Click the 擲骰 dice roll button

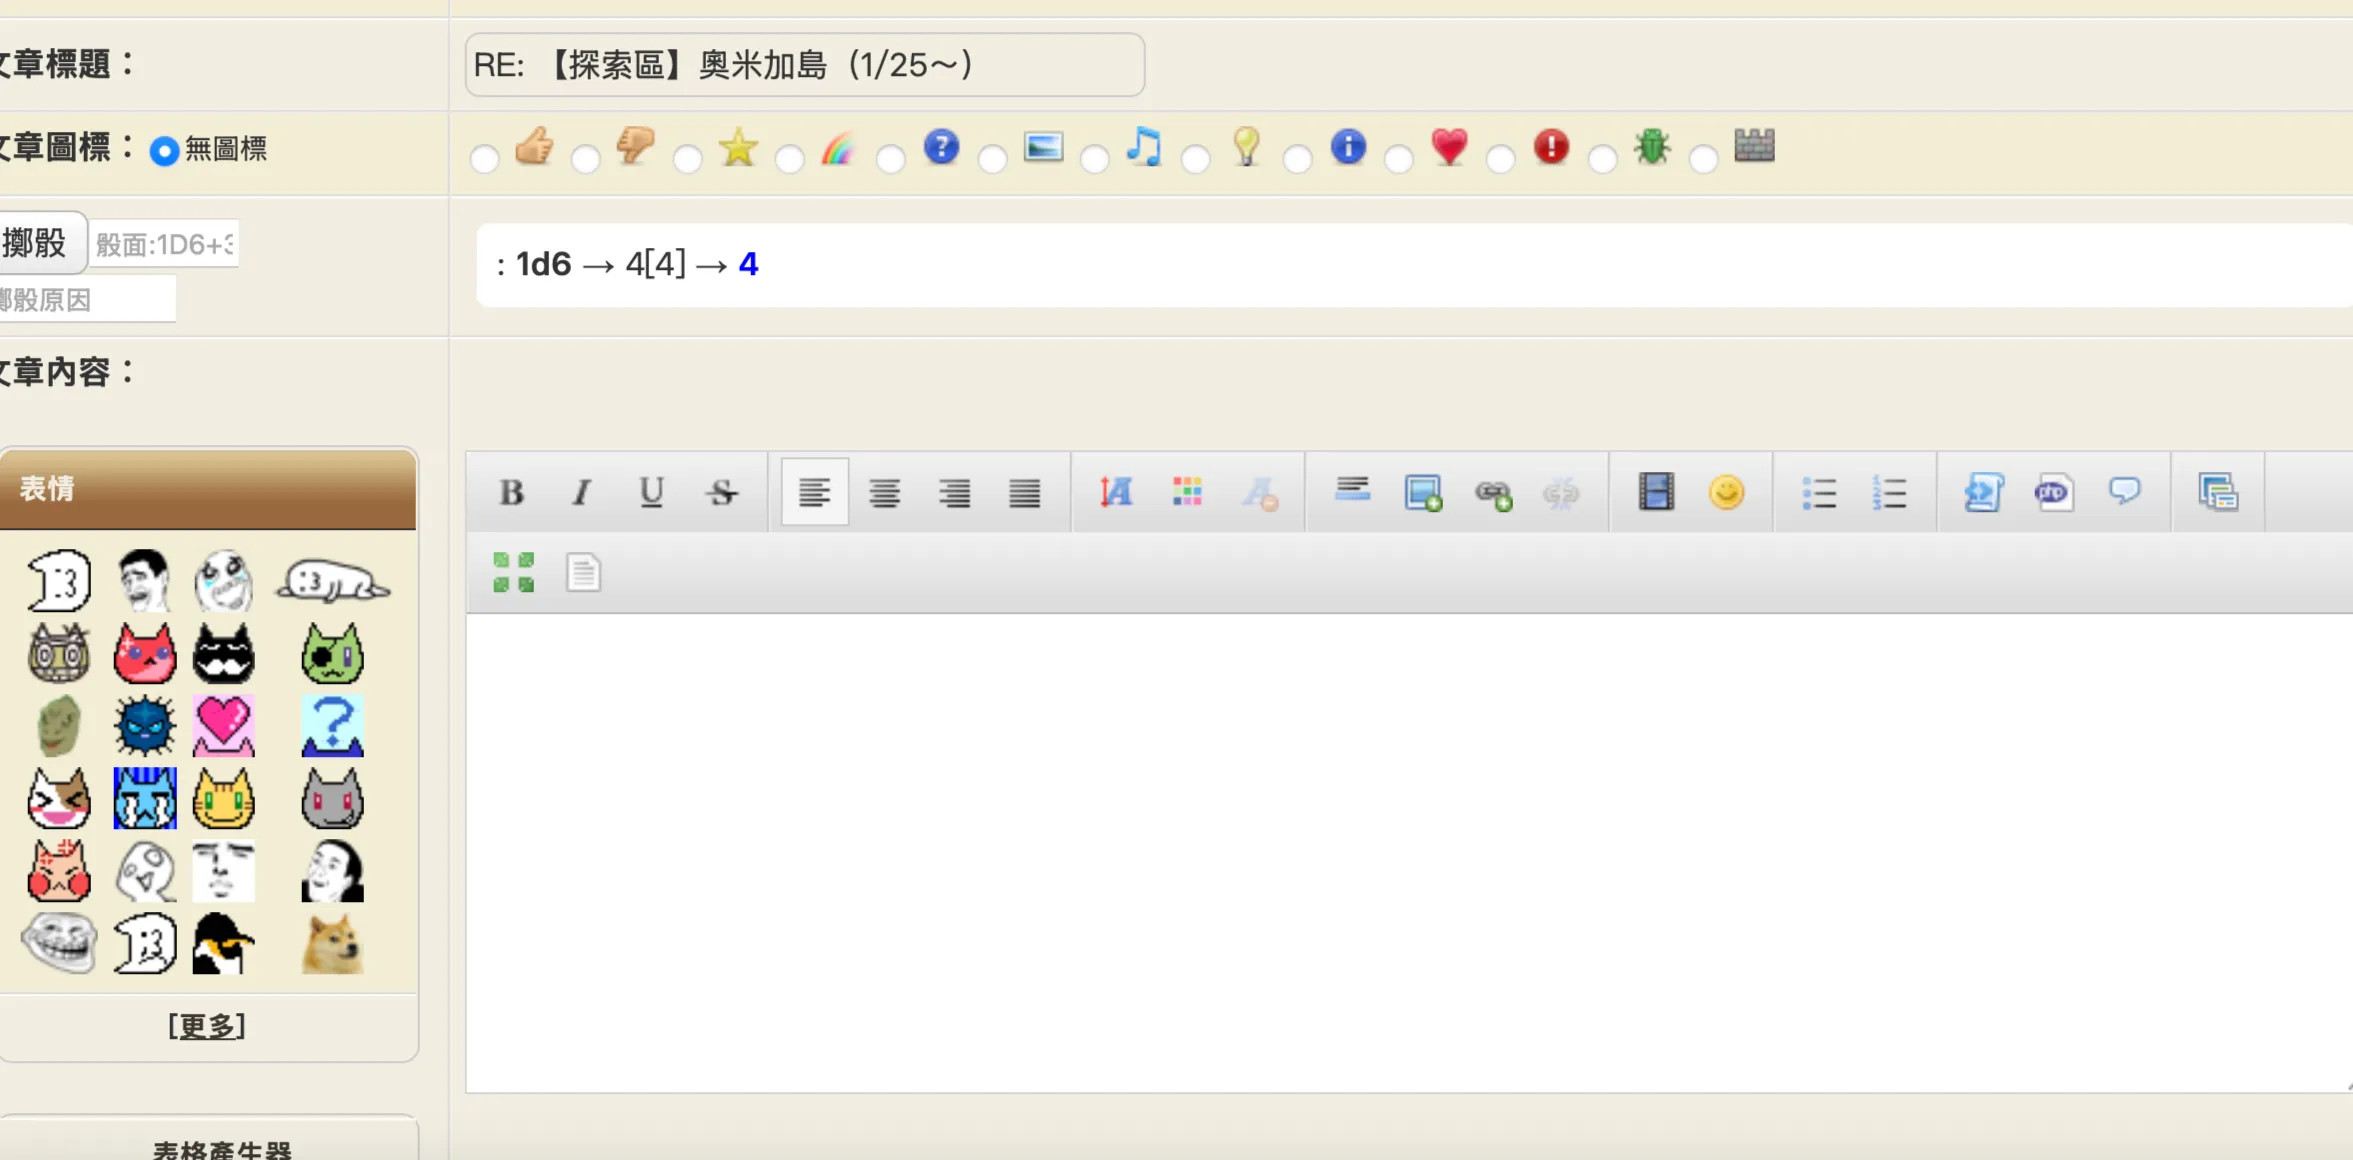(x=36, y=243)
